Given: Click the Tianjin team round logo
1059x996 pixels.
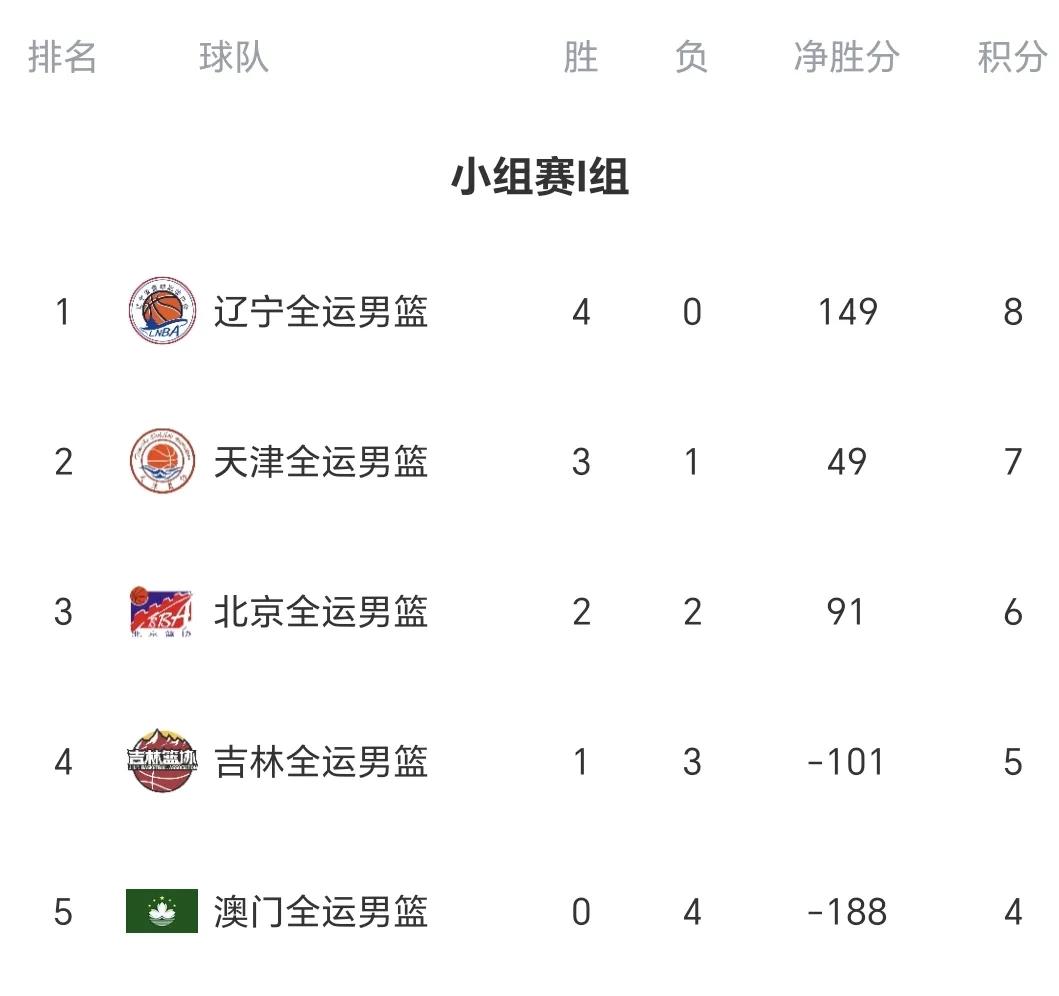Looking at the screenshot, I should 163,461.
